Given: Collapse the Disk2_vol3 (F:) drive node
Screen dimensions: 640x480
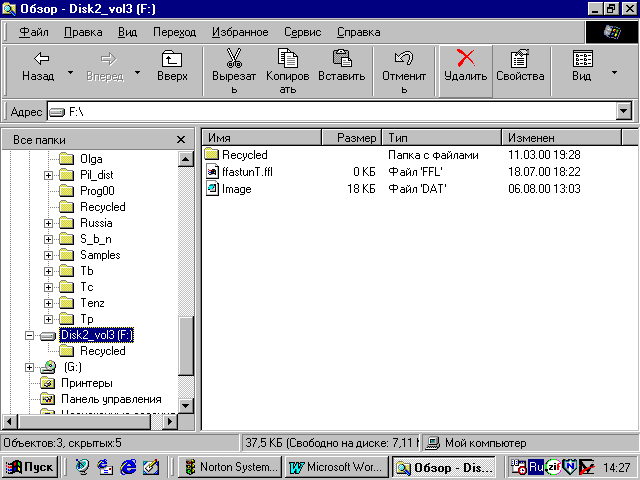Looking at the screenshot, I should coord(29,336).
